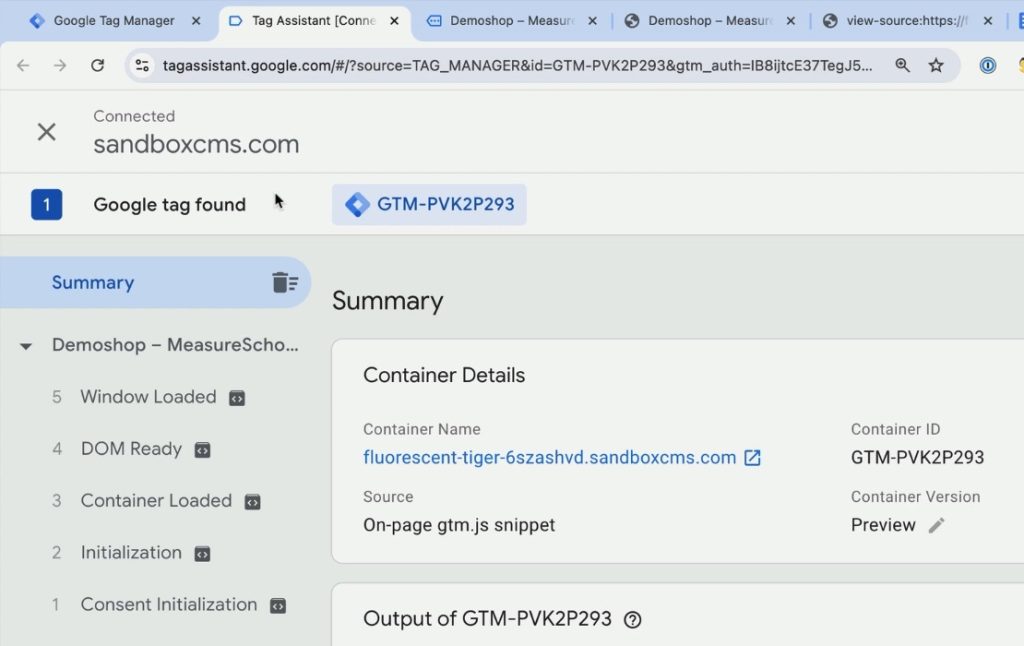Clear events using the trash list icon
Viewport: 1024px width, 646px height.
285,282
